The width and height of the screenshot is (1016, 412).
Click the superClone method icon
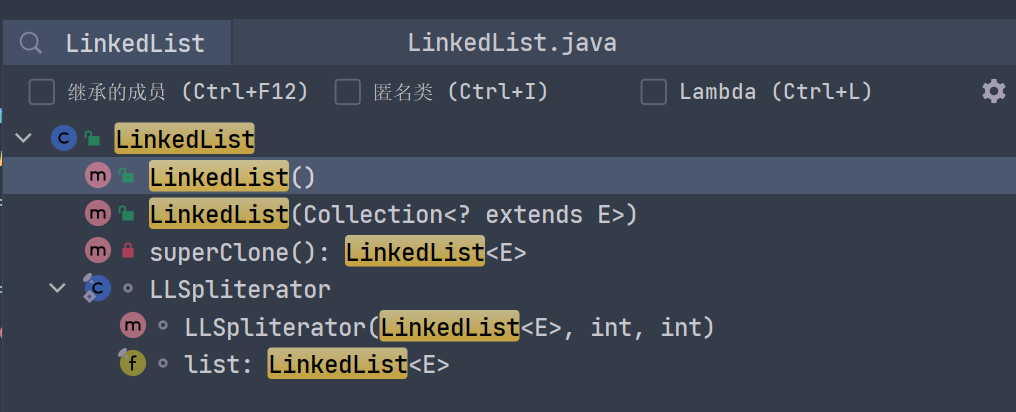(97, 252)
